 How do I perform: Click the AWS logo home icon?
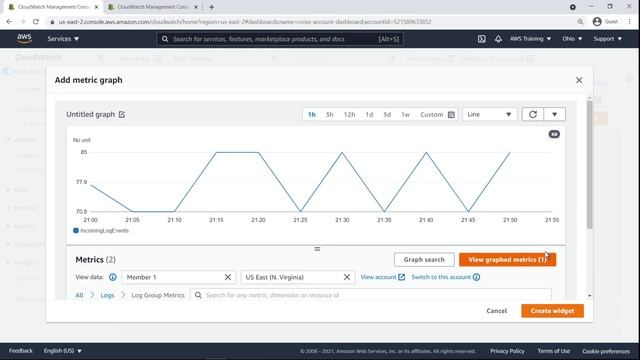tap(24, 39)
